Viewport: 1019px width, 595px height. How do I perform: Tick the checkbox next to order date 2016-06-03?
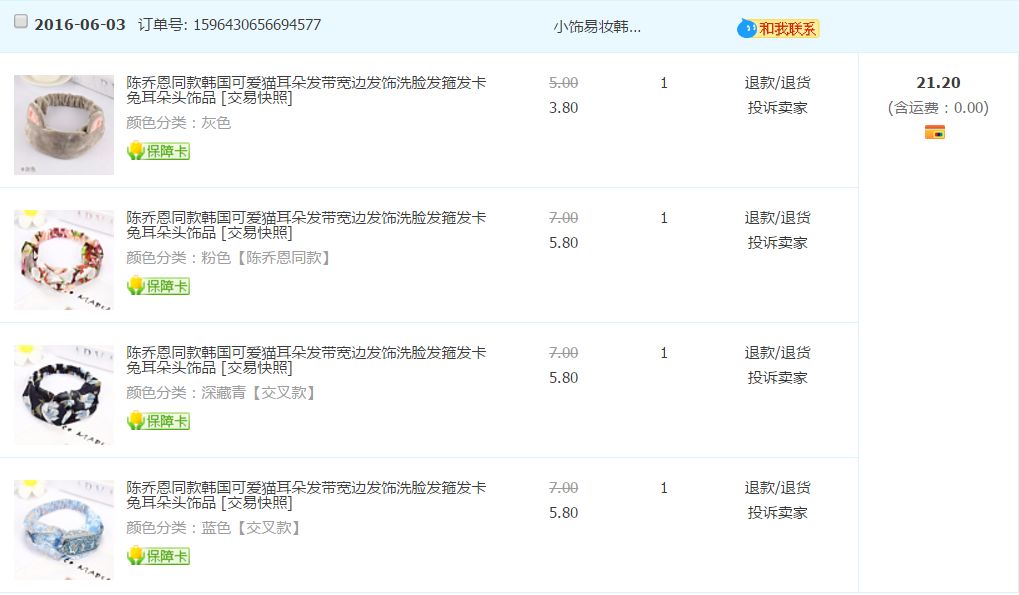tap(21, 21)
